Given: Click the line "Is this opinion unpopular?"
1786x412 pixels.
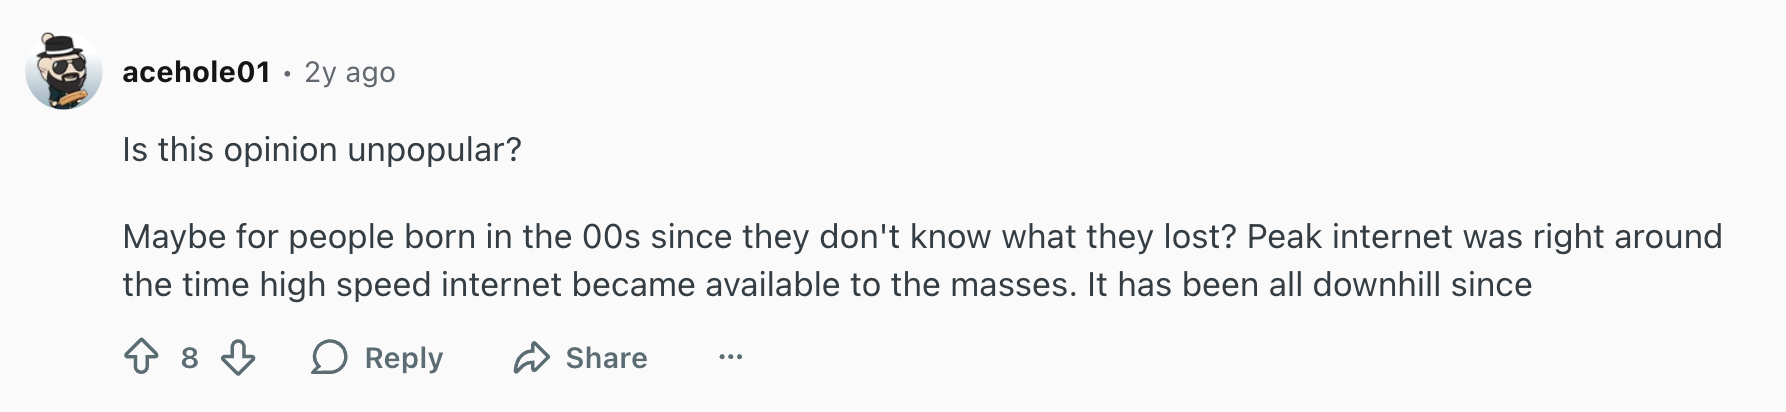Looking at the screenshot, I should click(322, 150).
